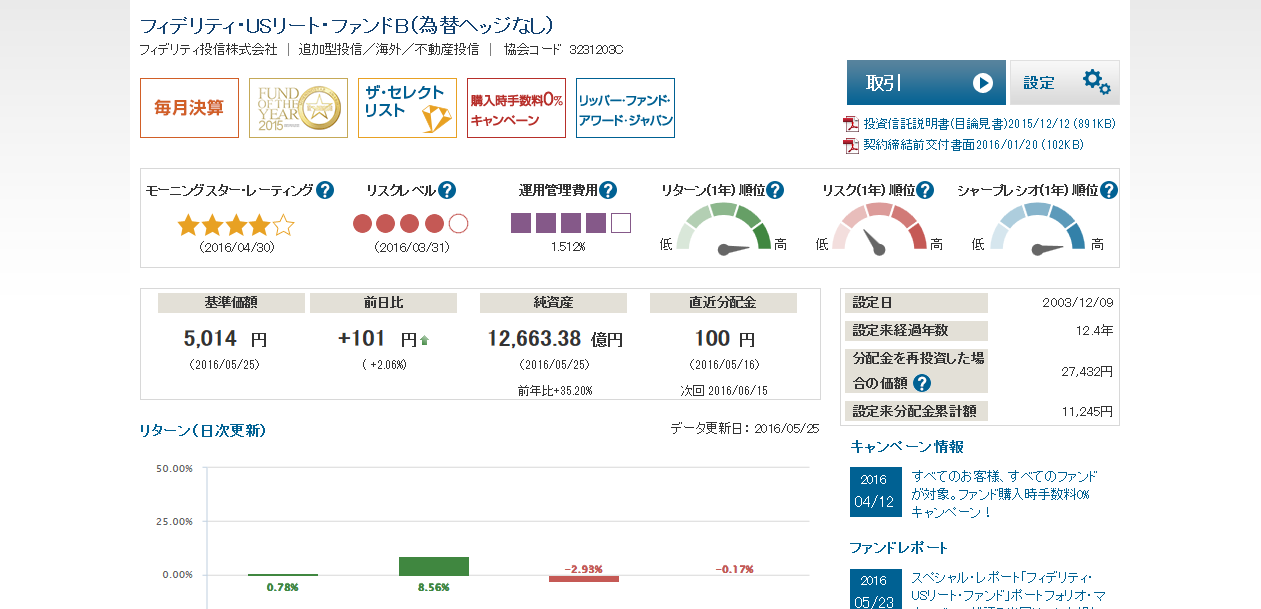
Task: Click the red -2.93% return bar
Action: (584, 579)
